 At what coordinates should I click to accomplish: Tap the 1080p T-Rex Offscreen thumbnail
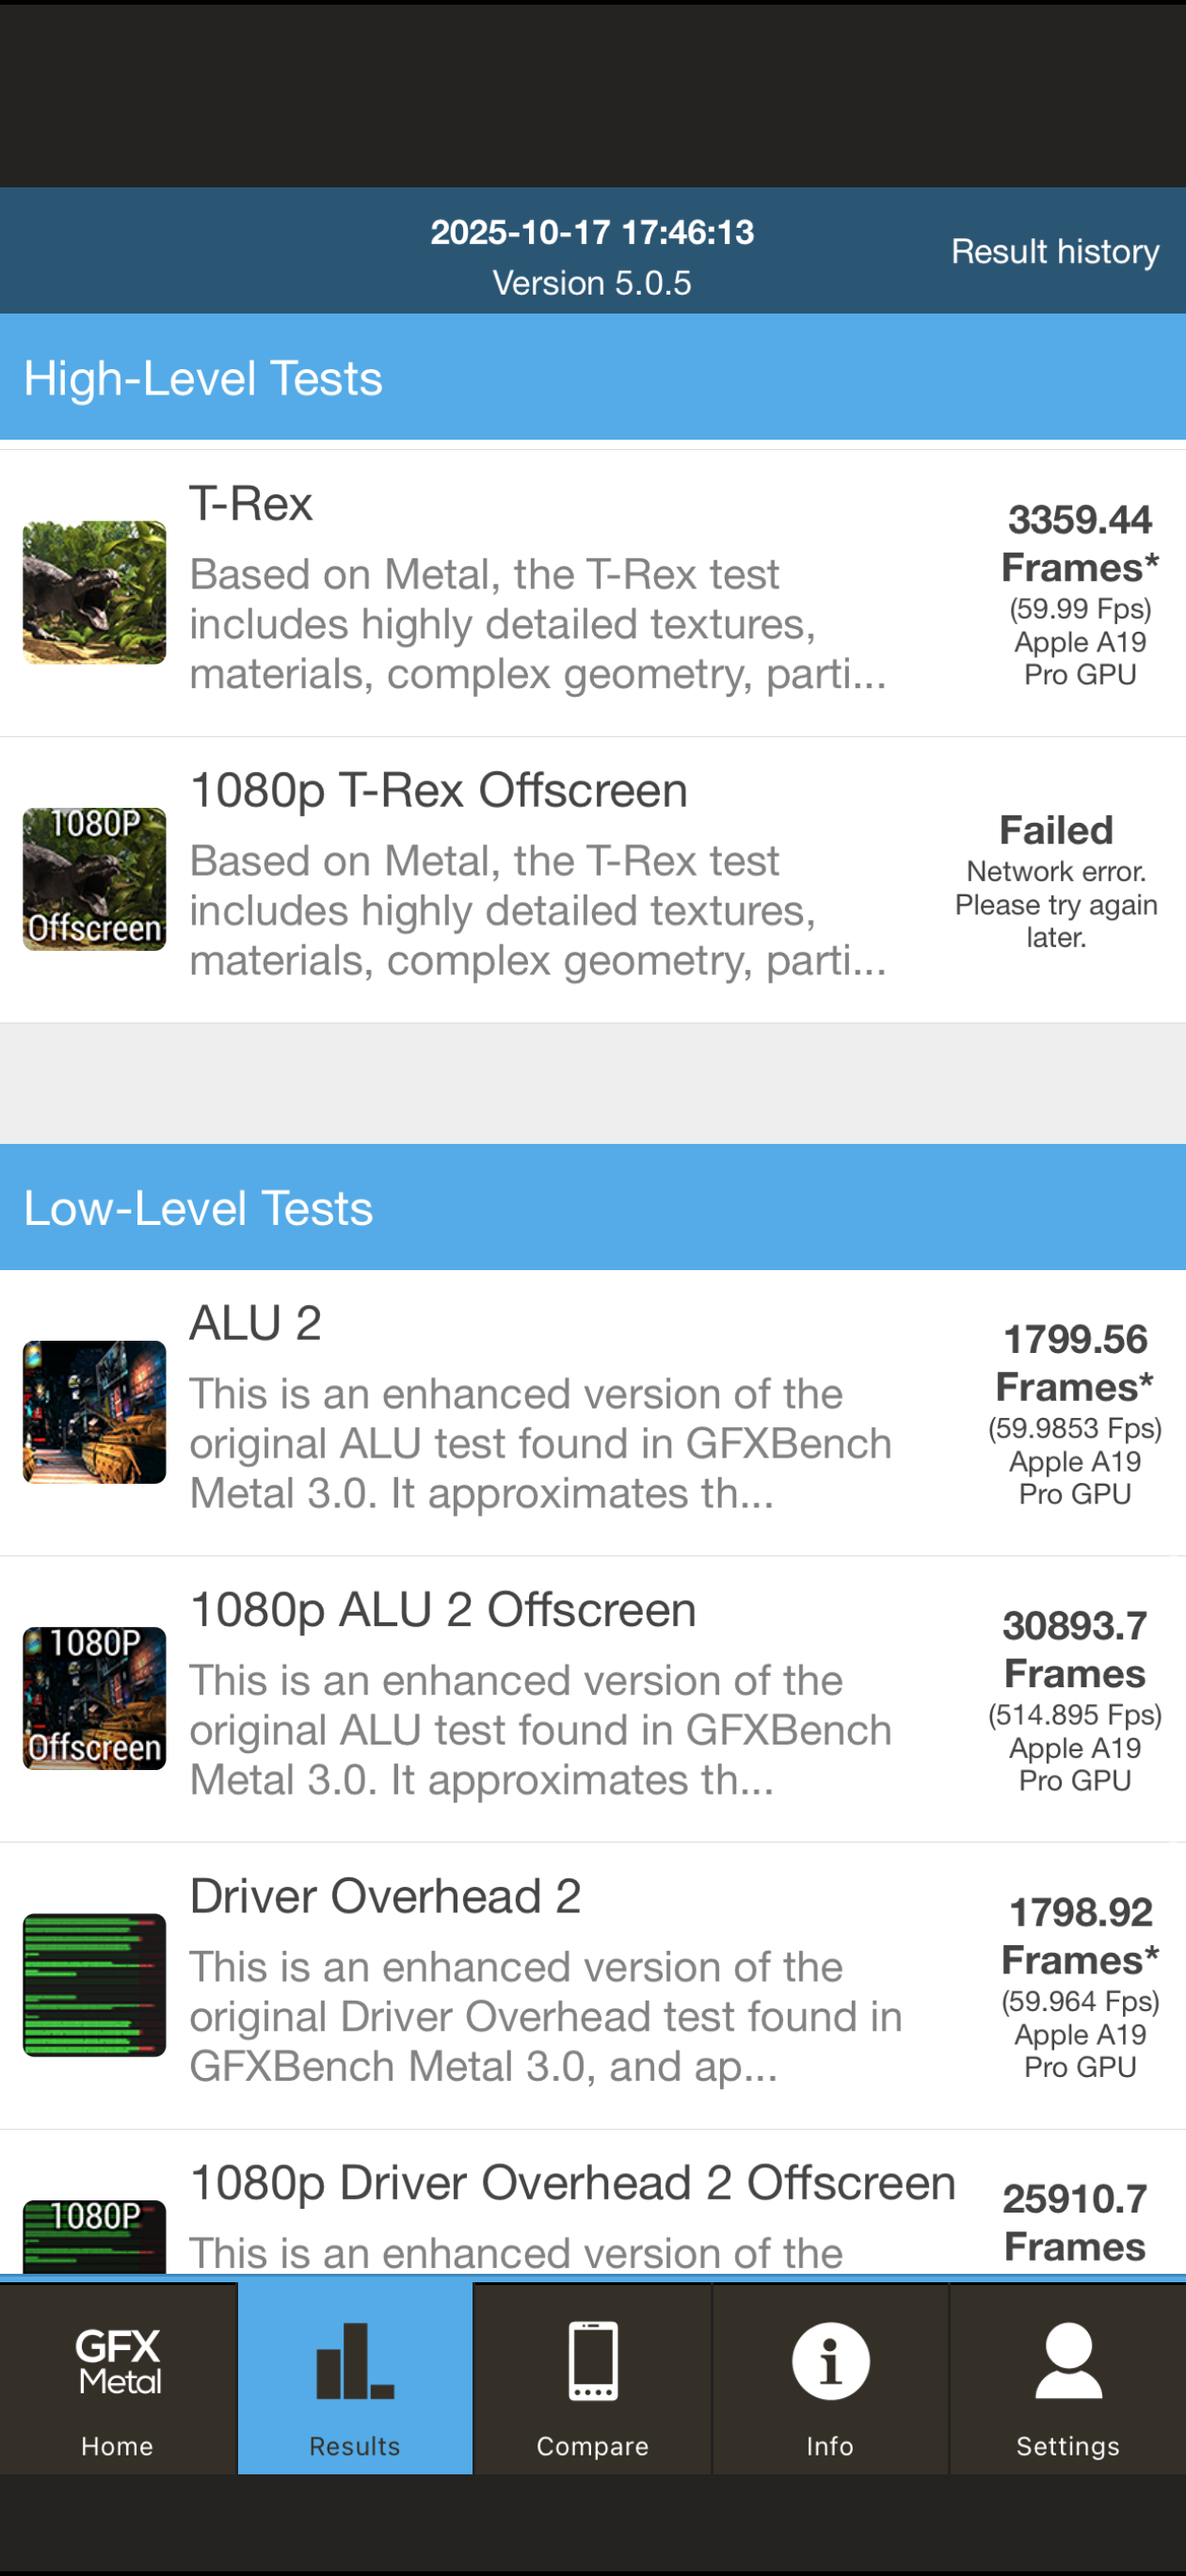(x=95, y=879)
